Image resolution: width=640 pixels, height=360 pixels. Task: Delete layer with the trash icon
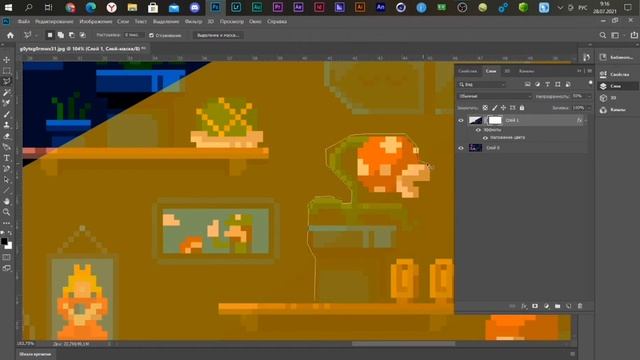click(580, 306)
